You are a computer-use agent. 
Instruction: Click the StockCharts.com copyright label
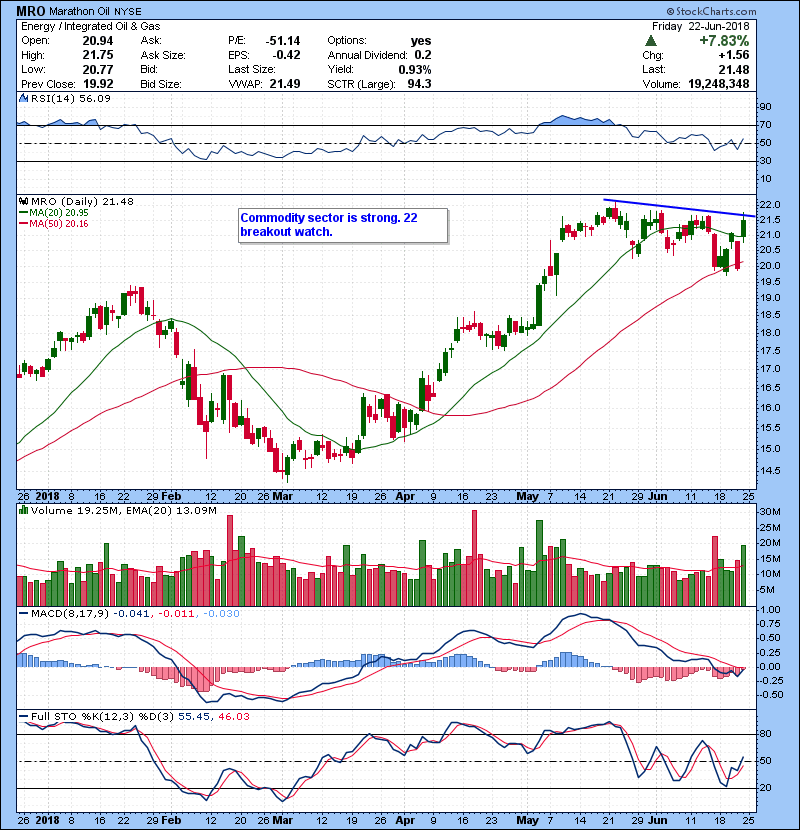click(x=711, y=11)
